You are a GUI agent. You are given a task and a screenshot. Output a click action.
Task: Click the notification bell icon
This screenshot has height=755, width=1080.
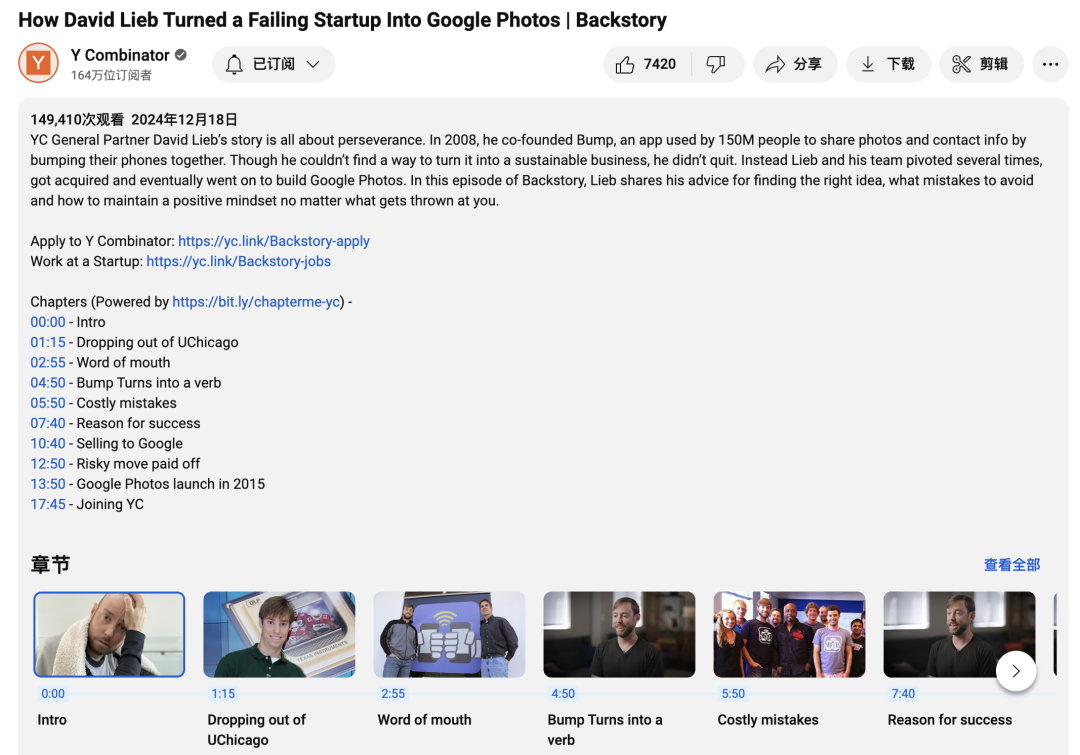click(234, 65)
